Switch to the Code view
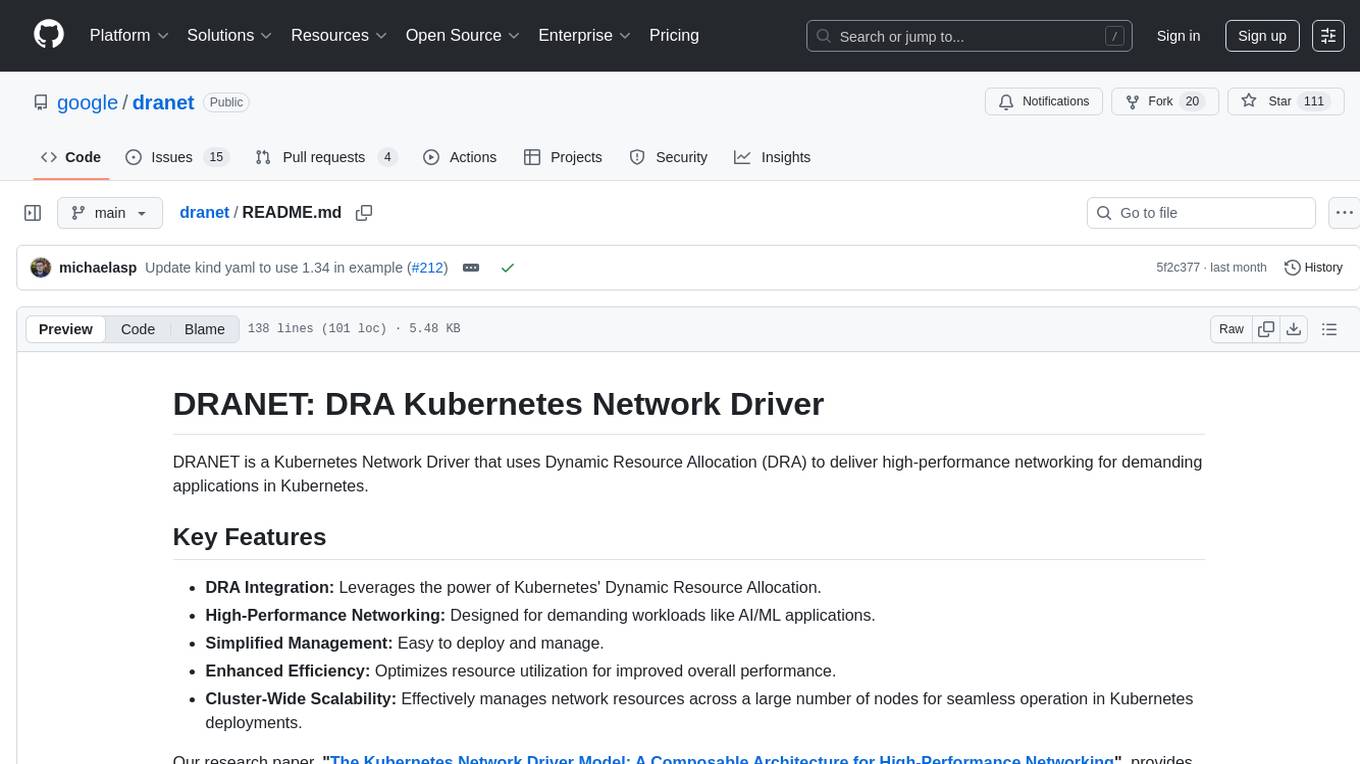The width and height of the screenshot is (1360, 764). coord(138,329)
